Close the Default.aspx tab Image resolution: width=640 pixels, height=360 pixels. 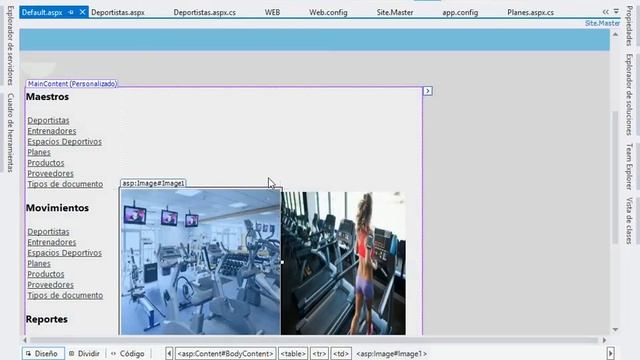82,12
